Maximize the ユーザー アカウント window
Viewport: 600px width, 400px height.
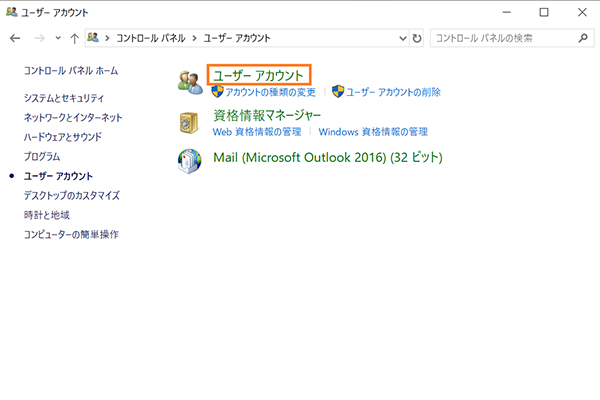click(x=544, y=12)
